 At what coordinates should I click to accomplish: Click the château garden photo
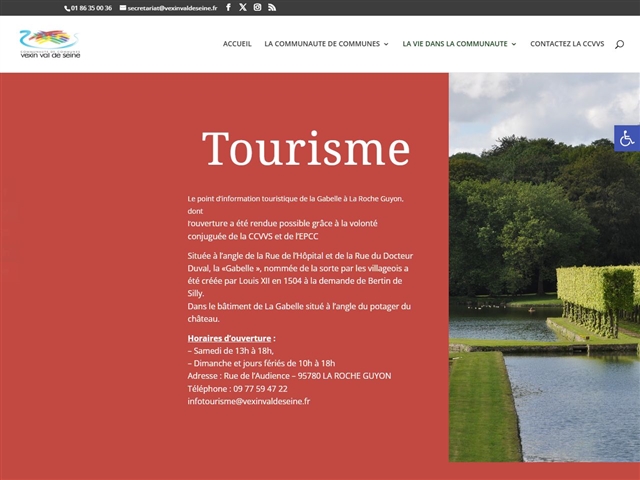[544, 267]
